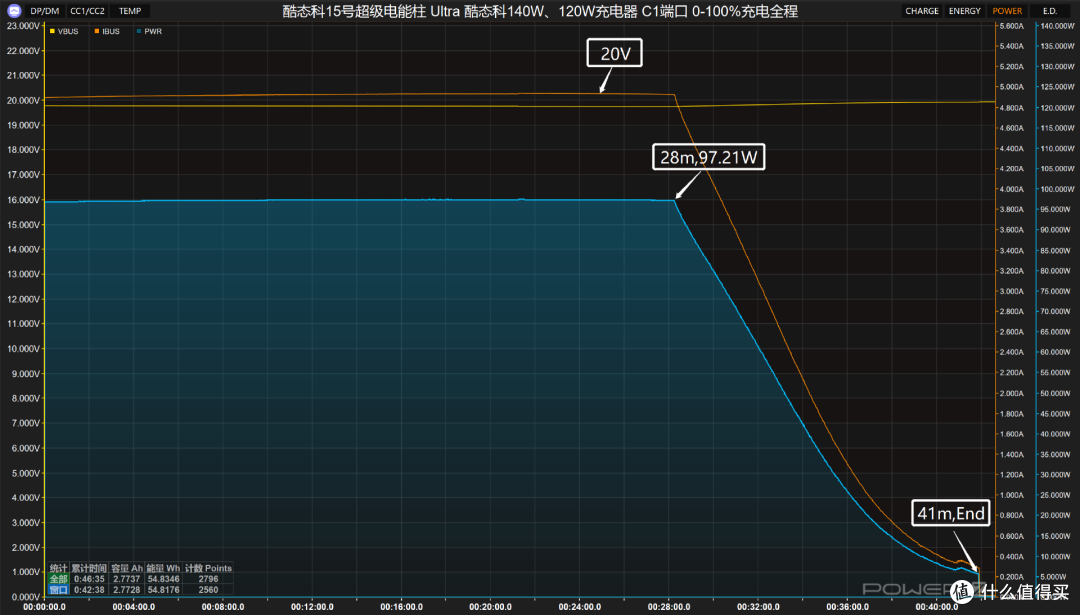The image size is (1080, 615).
Task: Click the 20.000V voltage axis label
Action: tap(23, 101)
